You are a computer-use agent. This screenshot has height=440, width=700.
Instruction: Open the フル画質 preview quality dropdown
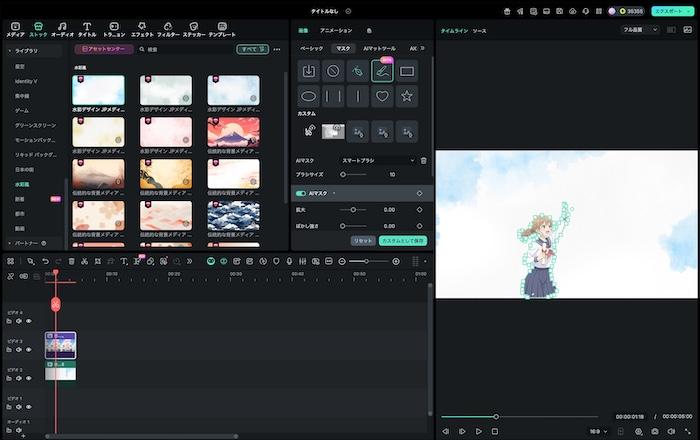click(641, 30)
